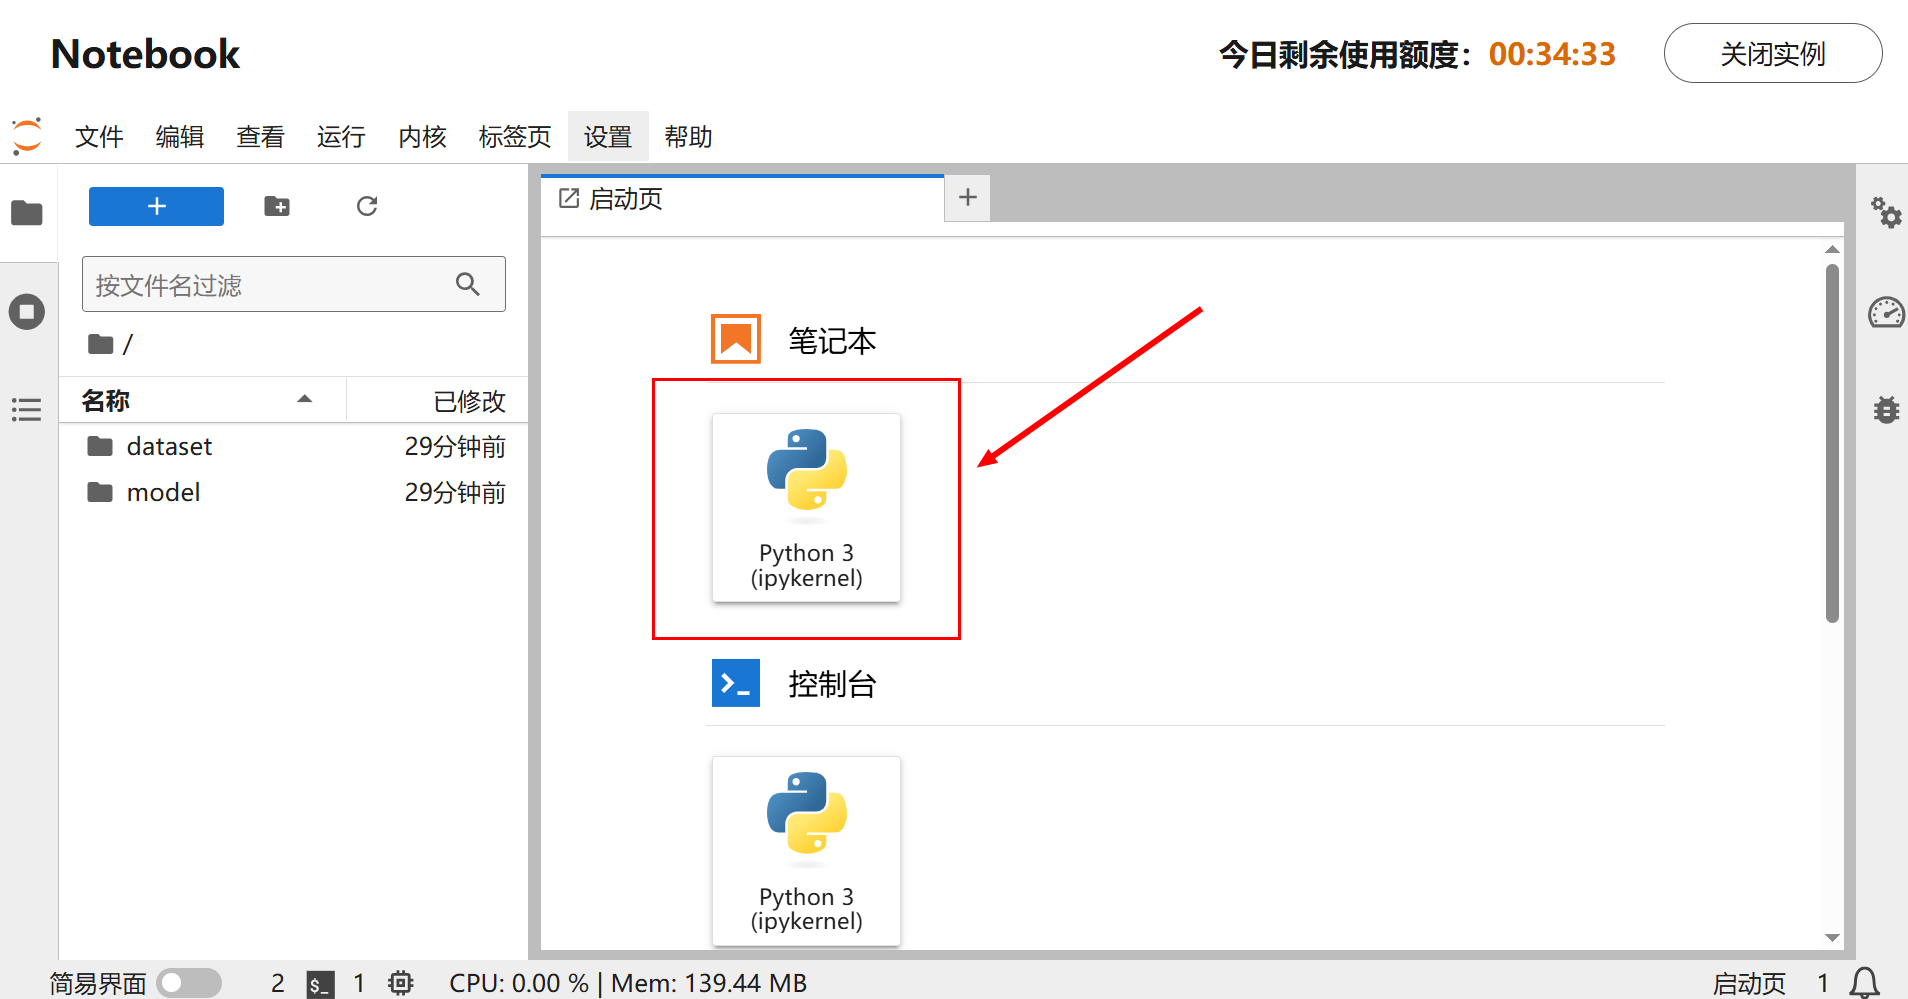The height and width of the screenshot is (999, 1908).
Task: Sort by 已修改 column header
Action: [437, 400]
